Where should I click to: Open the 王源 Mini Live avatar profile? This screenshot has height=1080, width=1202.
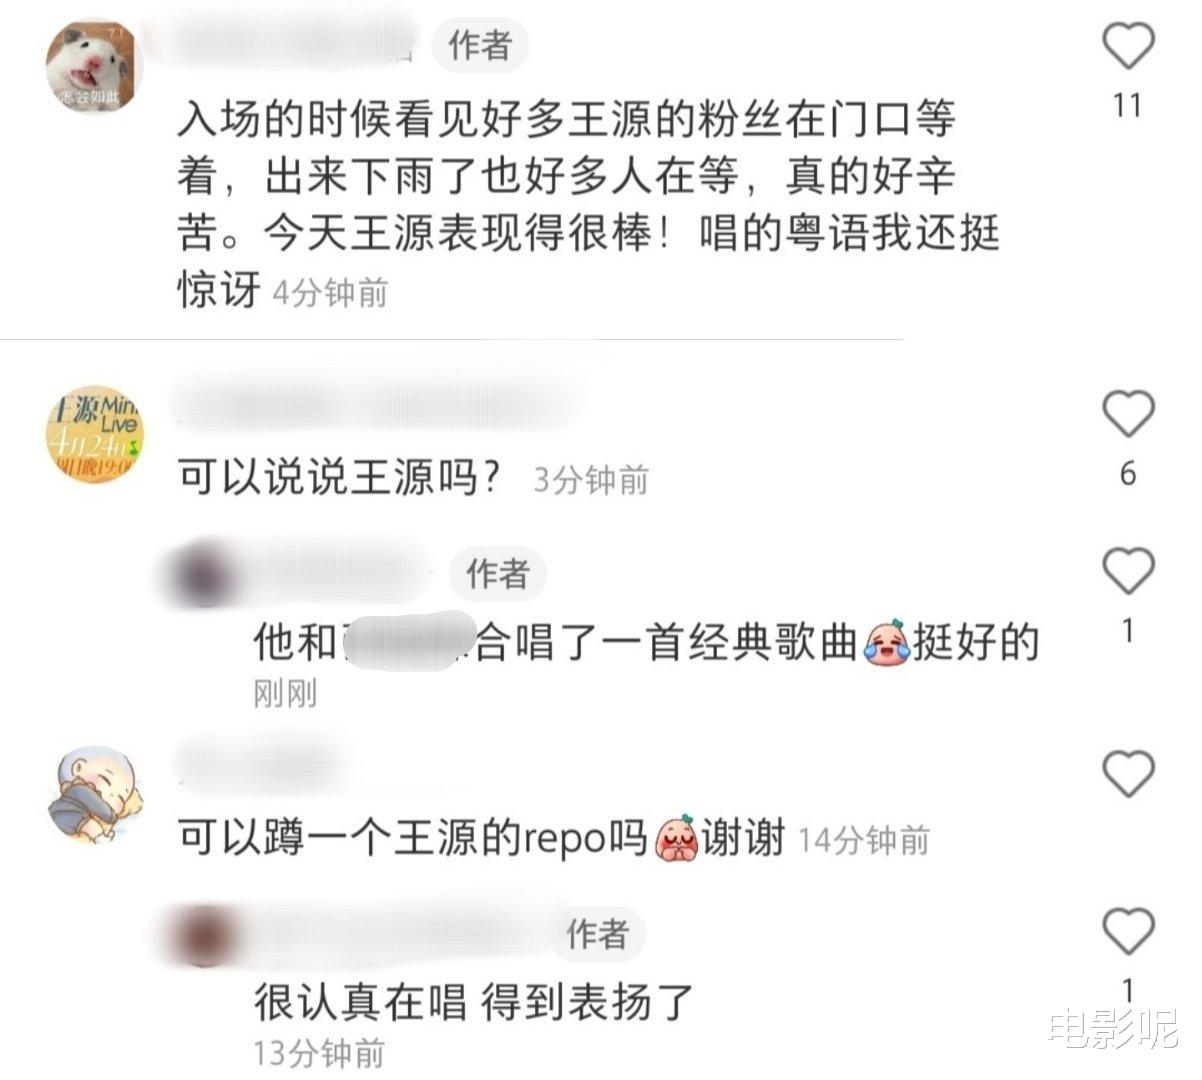point(94,433)
